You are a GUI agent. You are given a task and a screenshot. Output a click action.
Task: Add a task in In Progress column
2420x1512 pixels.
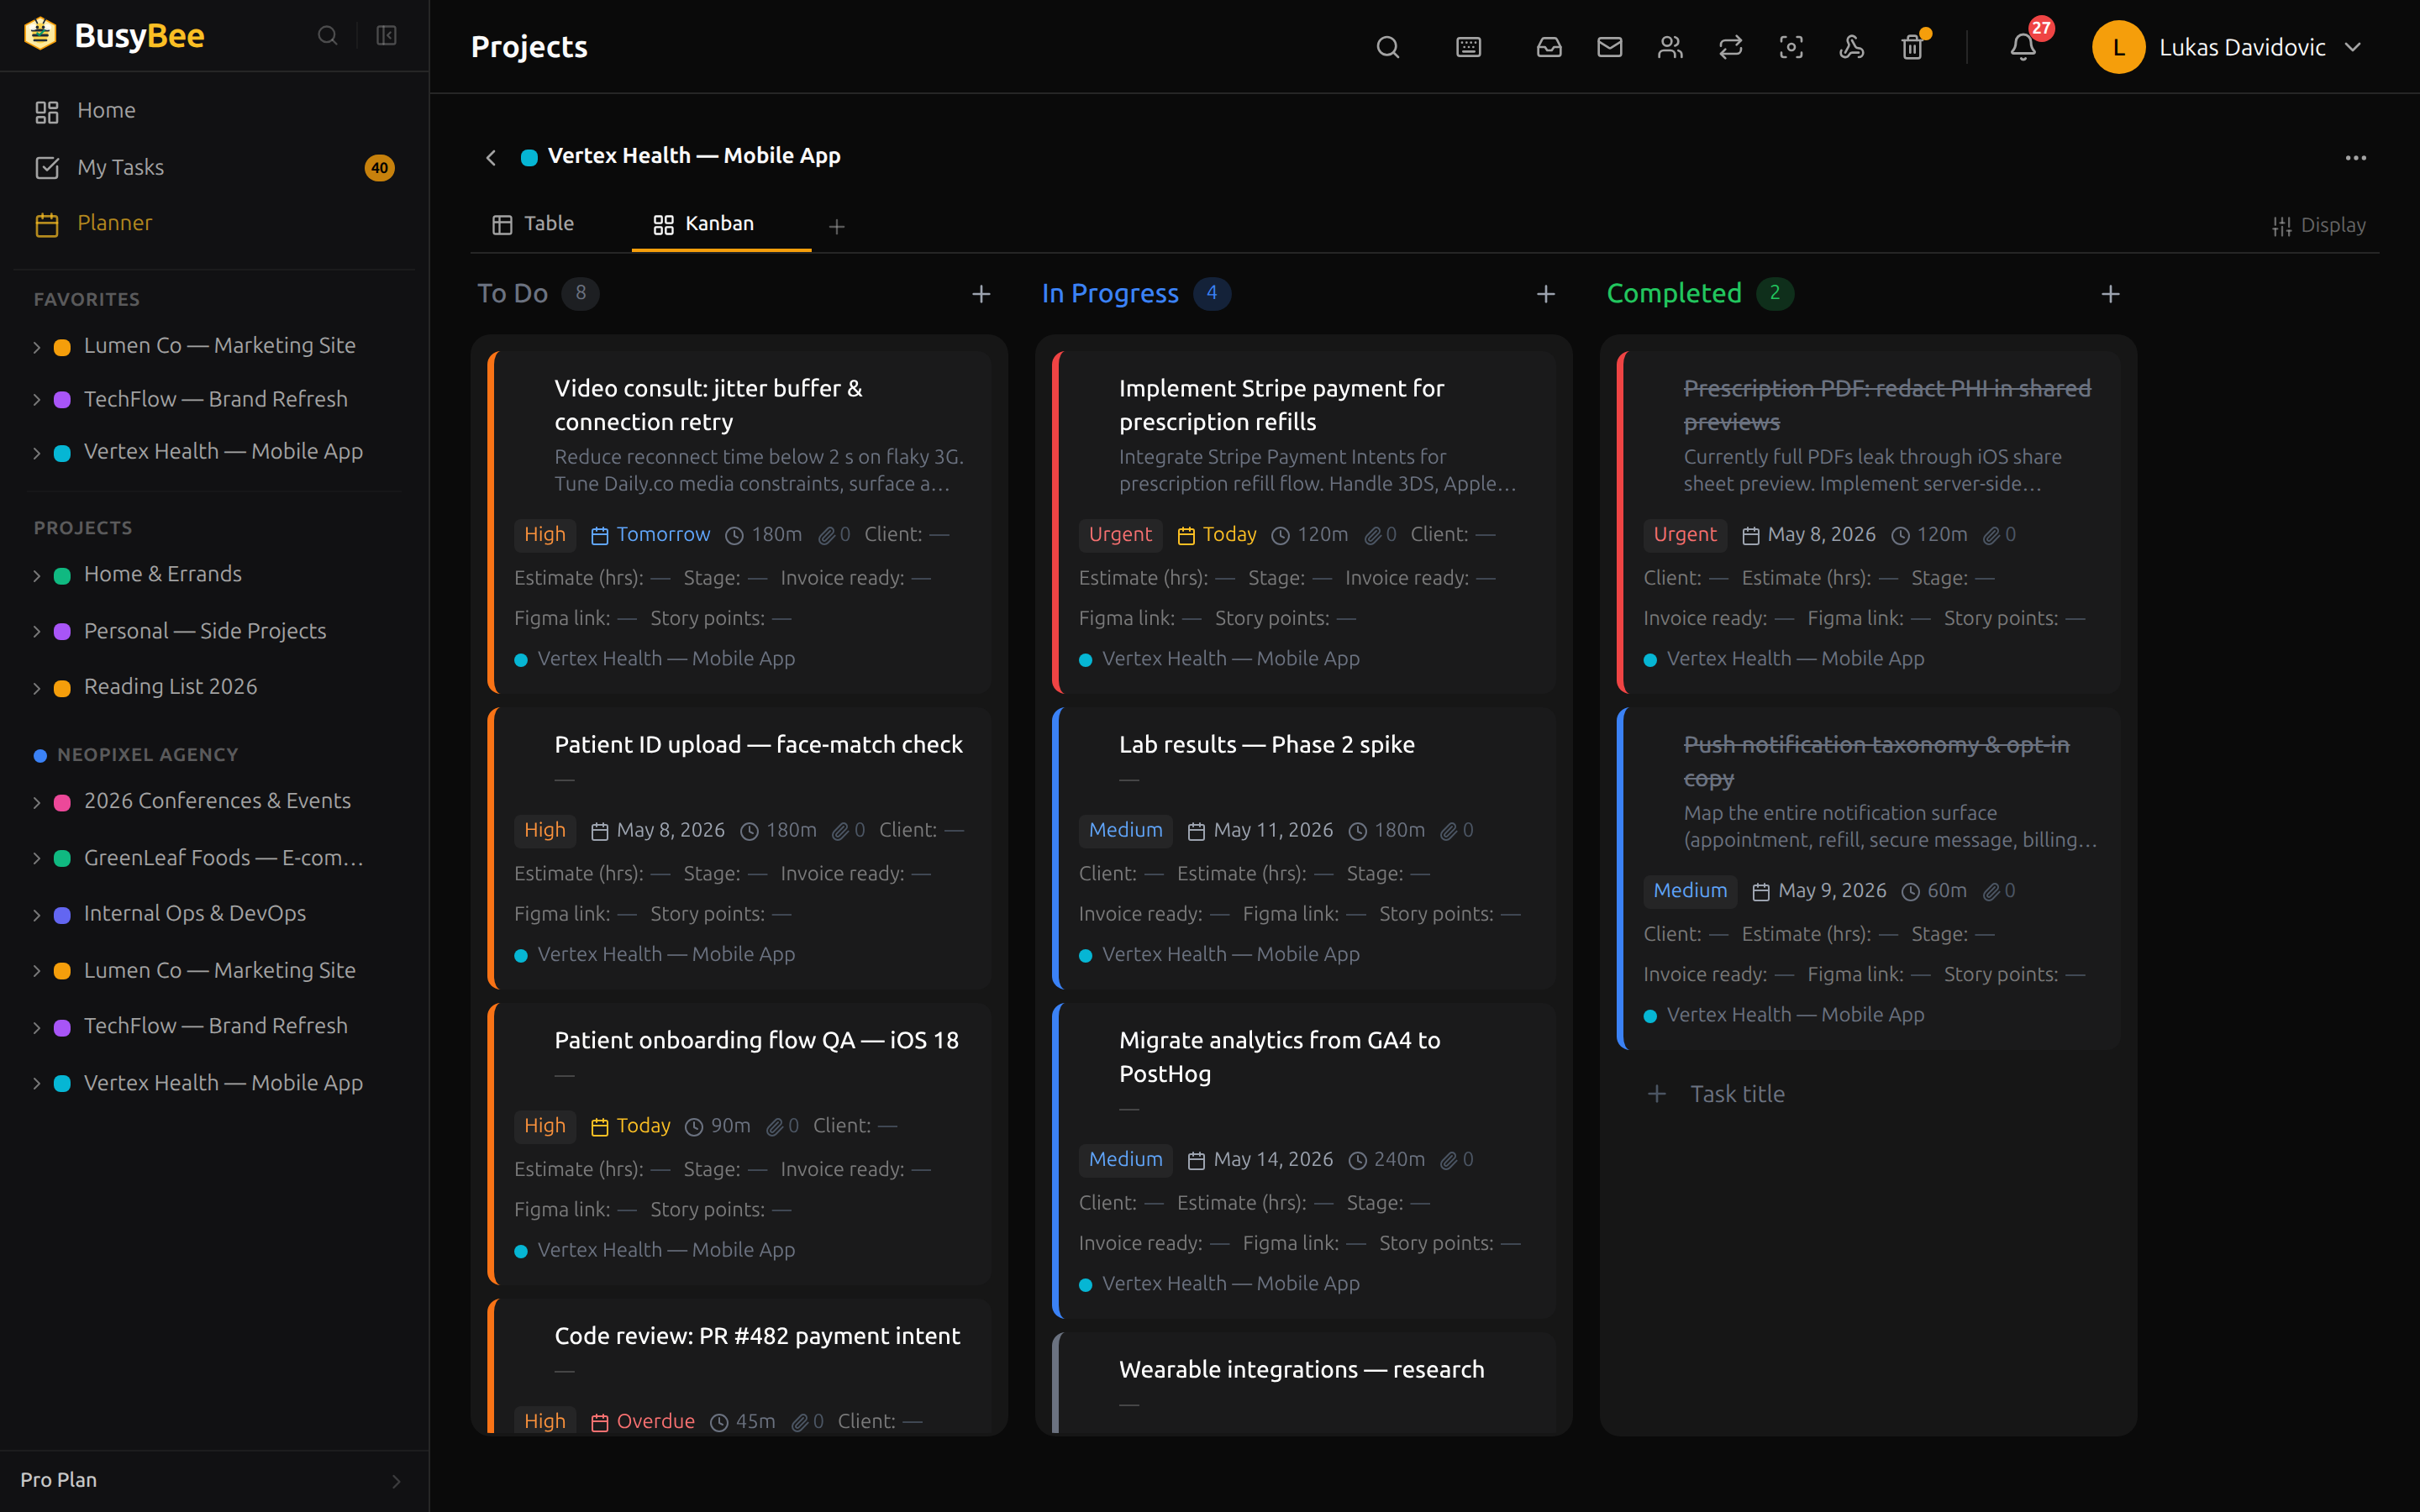(1545, 294)
